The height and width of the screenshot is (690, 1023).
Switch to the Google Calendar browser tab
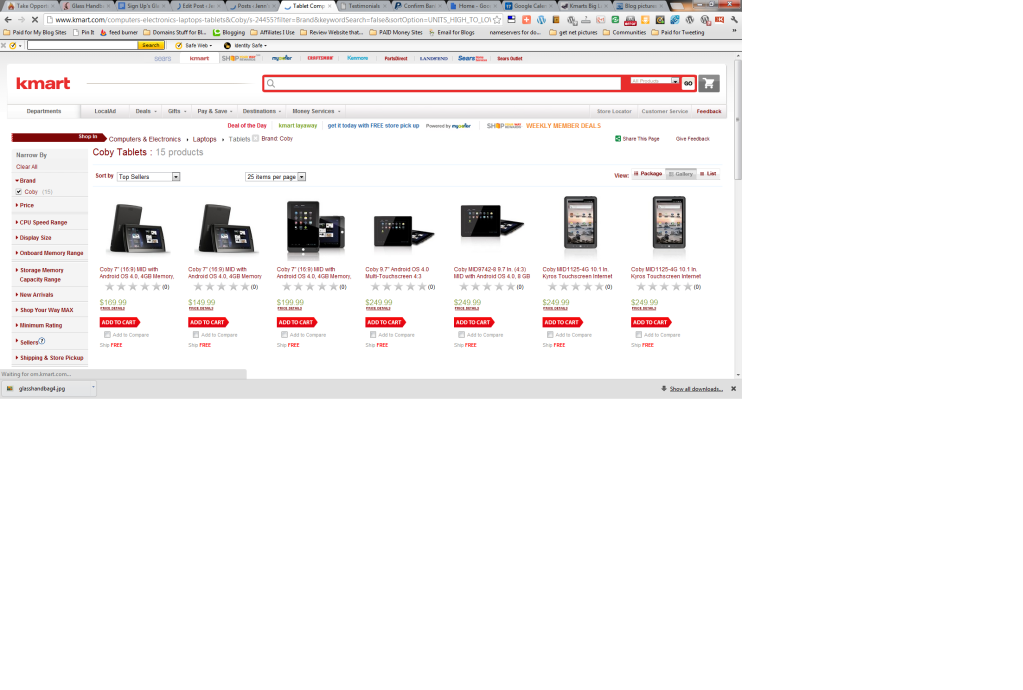(x=529, y=6)
